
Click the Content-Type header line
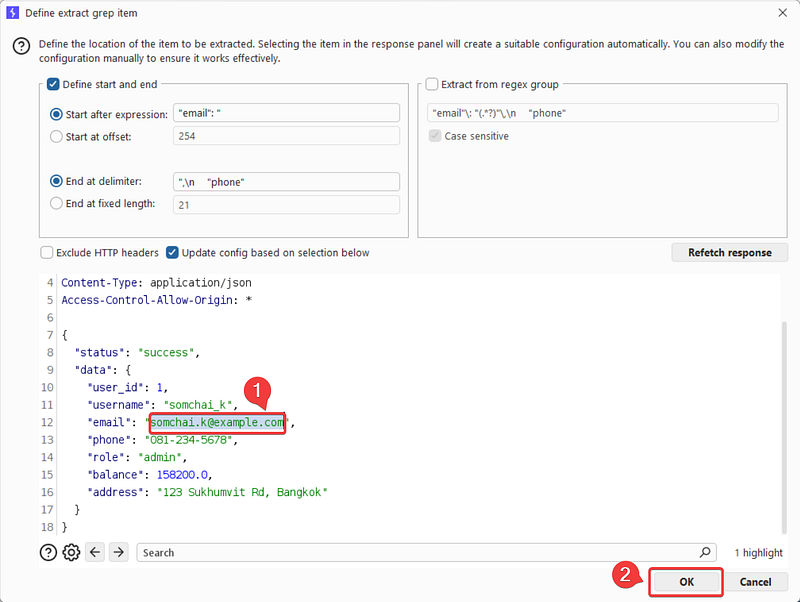156,283
